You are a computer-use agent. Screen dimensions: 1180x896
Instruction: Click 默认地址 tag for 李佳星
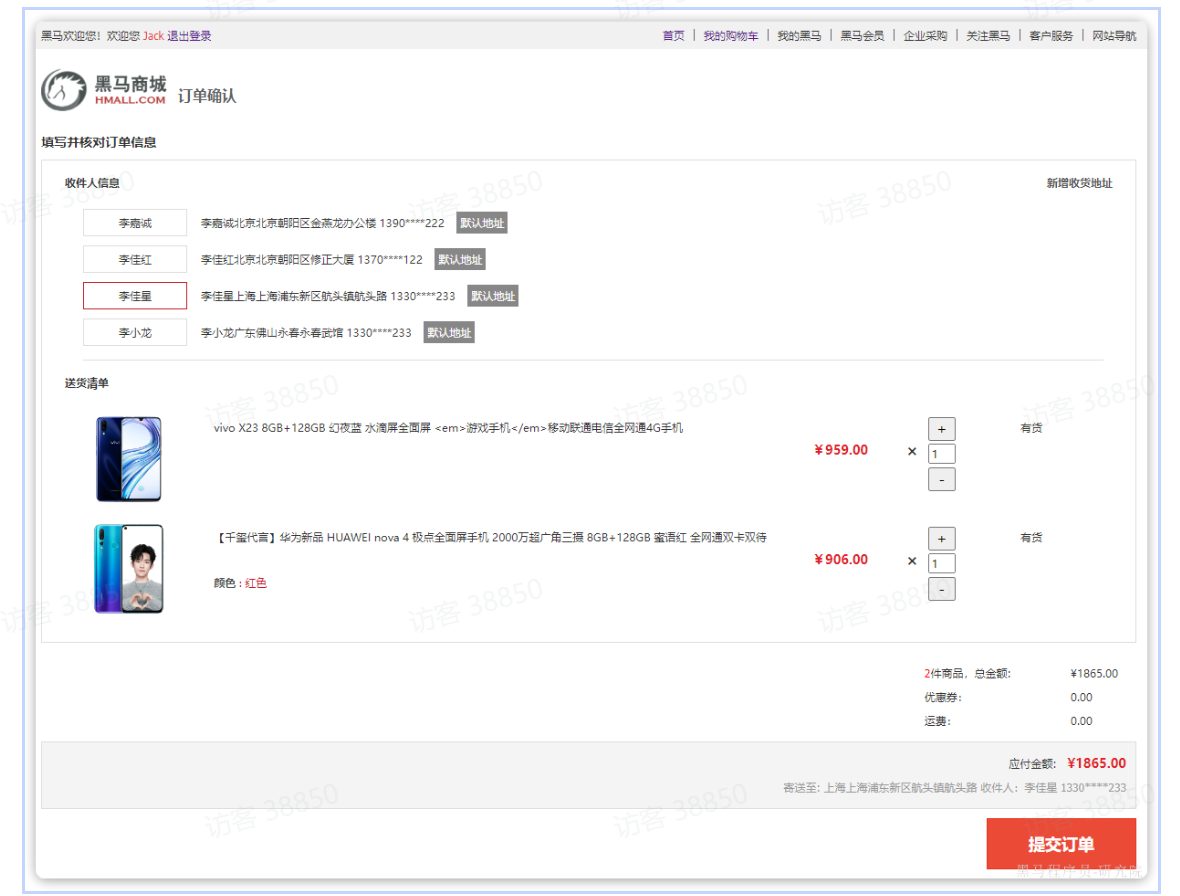click(x=493, y=296)
